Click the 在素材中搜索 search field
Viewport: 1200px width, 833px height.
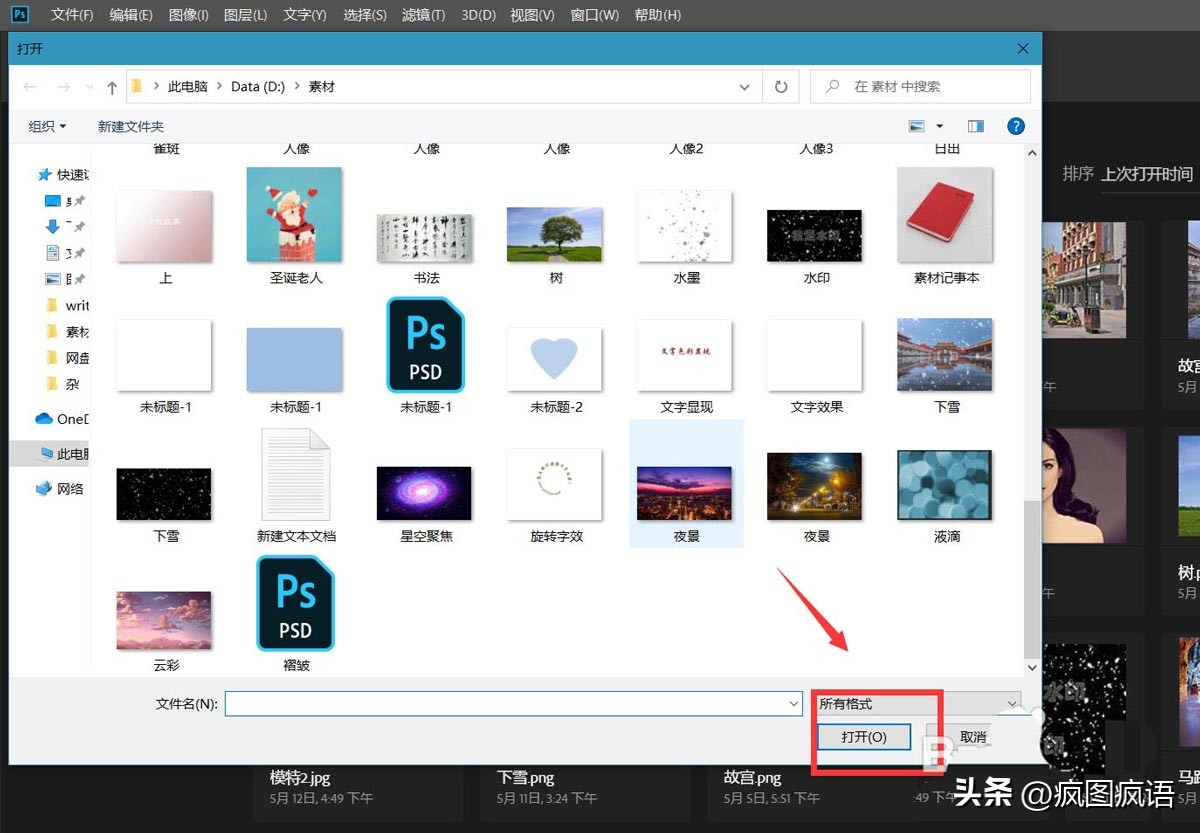click(x=920, y=86)
